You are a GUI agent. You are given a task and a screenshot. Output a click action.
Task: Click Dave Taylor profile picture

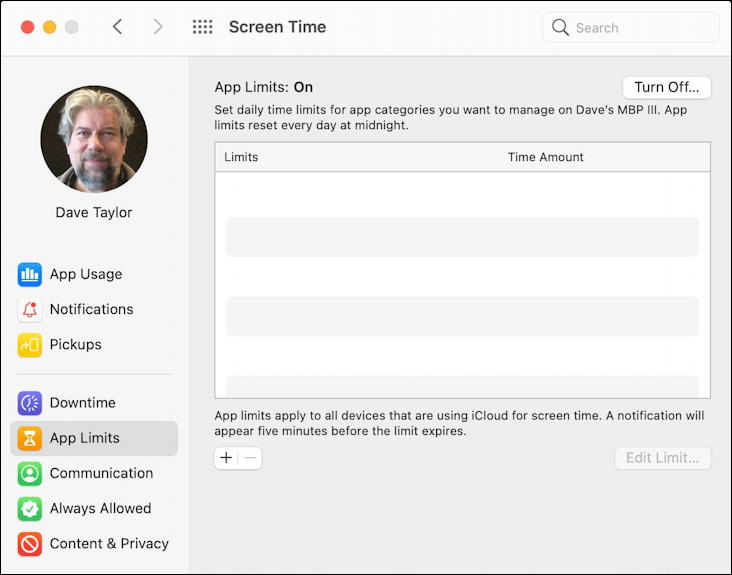[94, 139]
